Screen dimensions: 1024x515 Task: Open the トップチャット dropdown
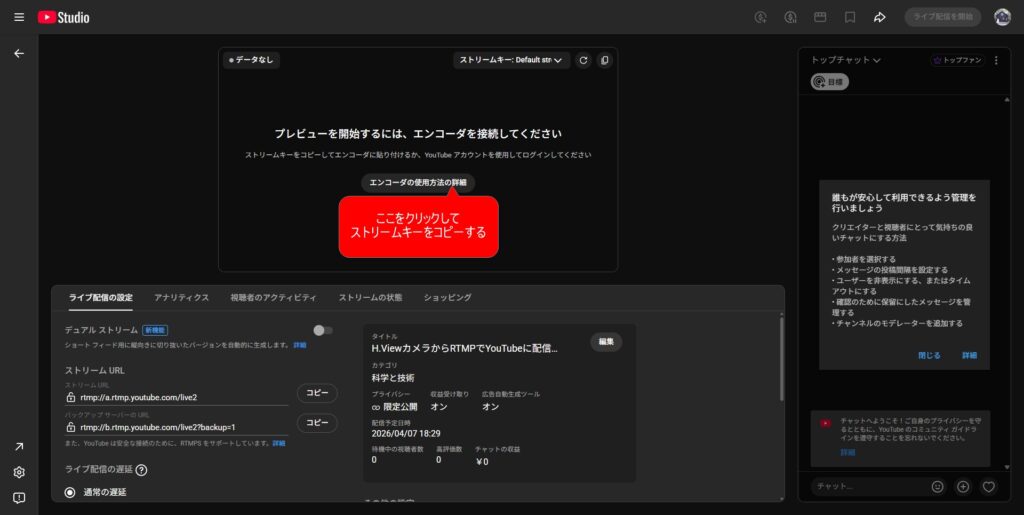point(846,60)
